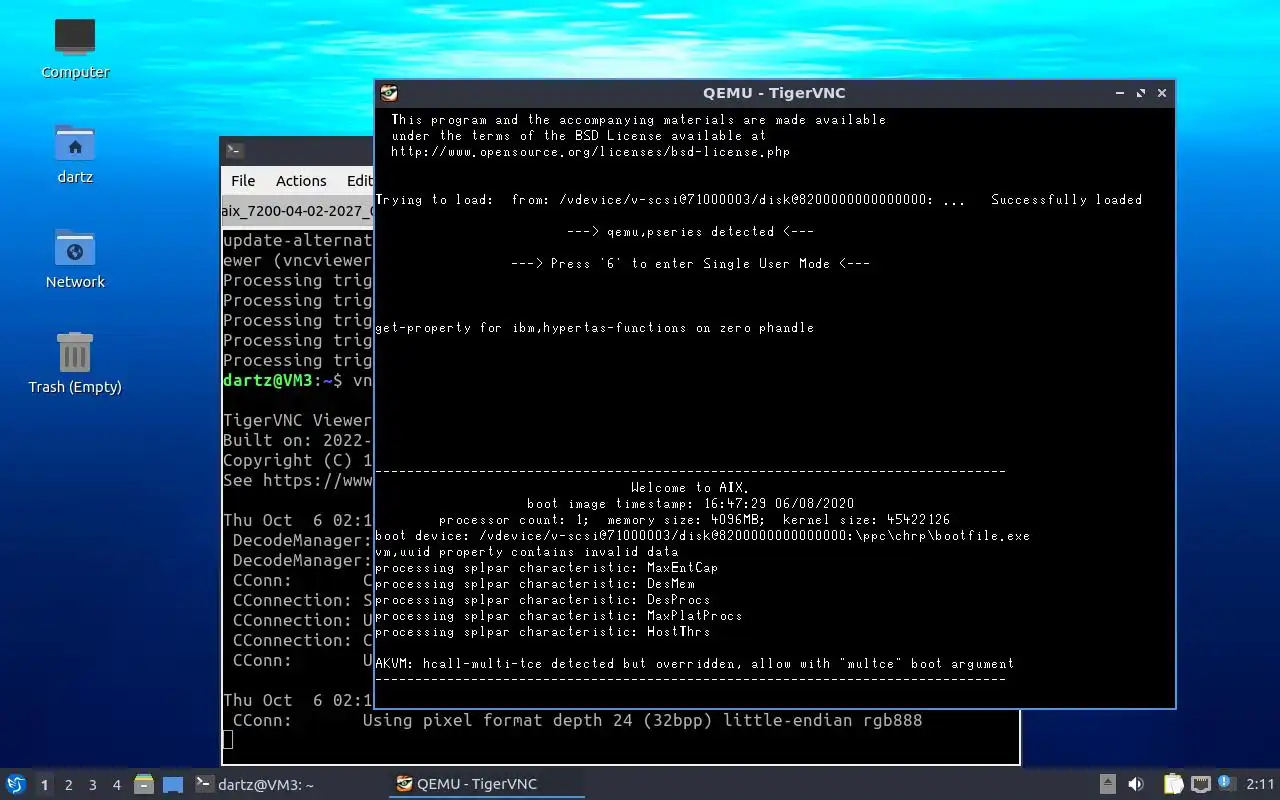Image resolution: width=1280 pixels, height=800 pixels.
Task: Click the 'boot image timestamp' line
Action: (x=690, y=504)
